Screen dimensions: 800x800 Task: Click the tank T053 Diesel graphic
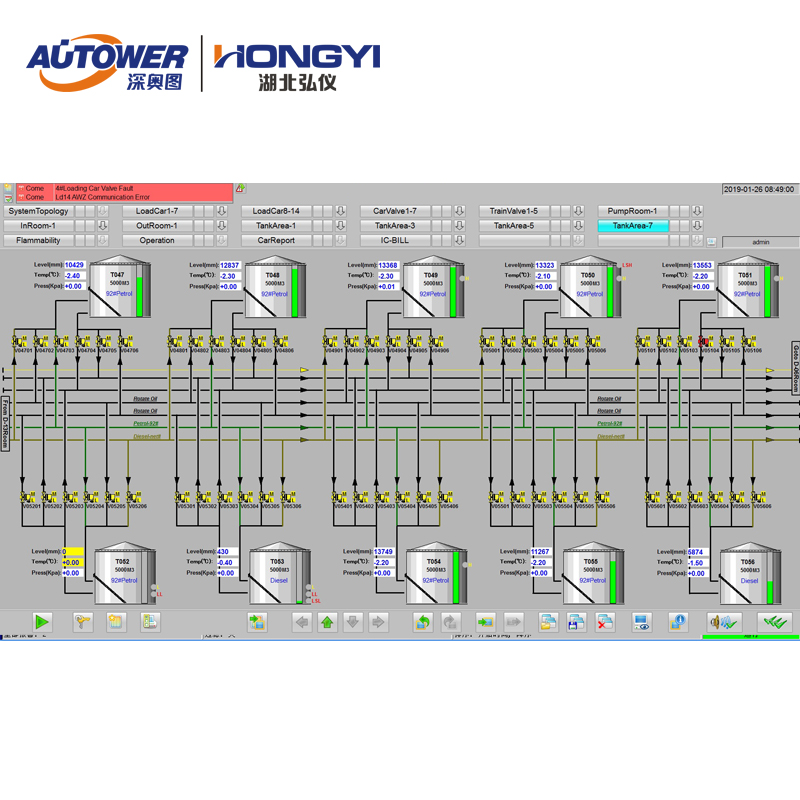[x=279, y=573]
